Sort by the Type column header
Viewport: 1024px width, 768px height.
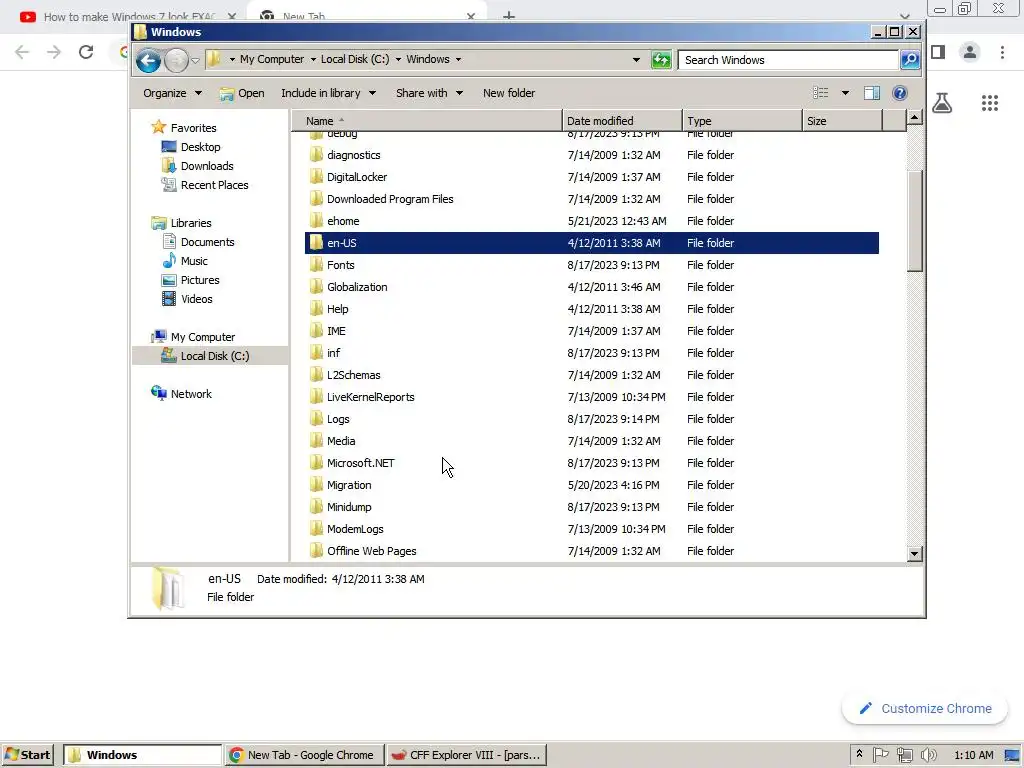[742, 121]
